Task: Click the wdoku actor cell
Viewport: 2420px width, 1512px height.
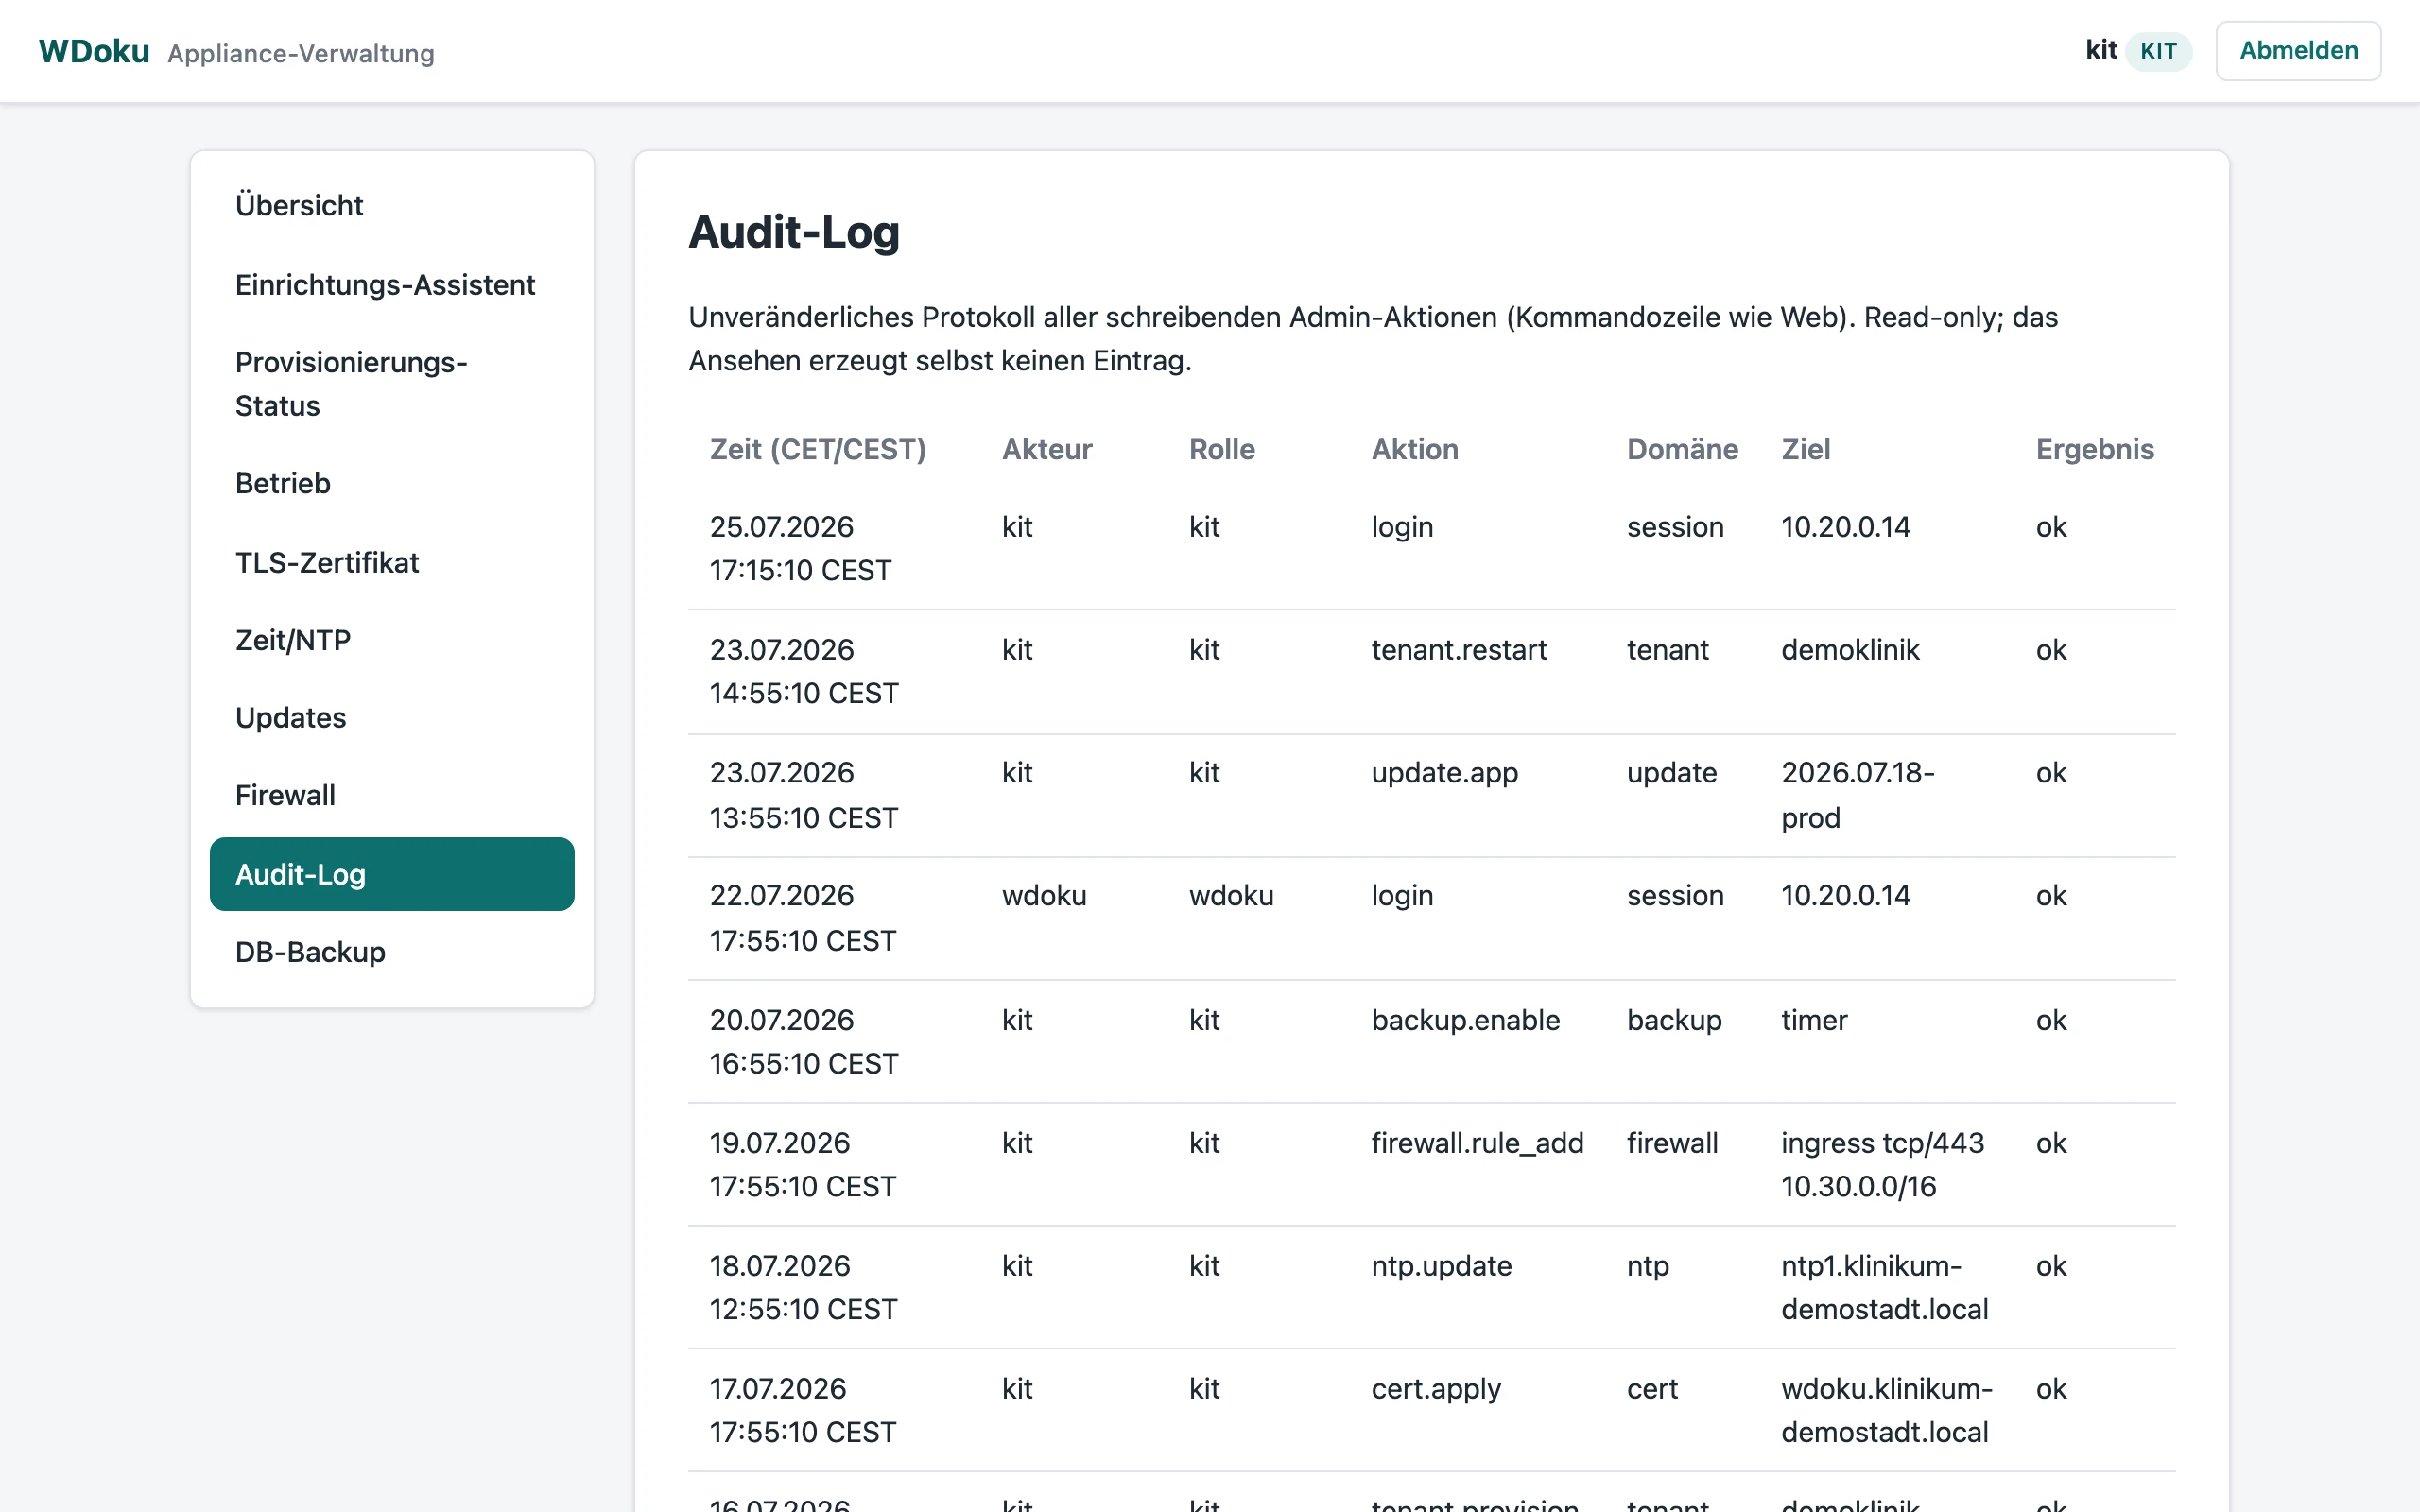Action: [1044, 896]
